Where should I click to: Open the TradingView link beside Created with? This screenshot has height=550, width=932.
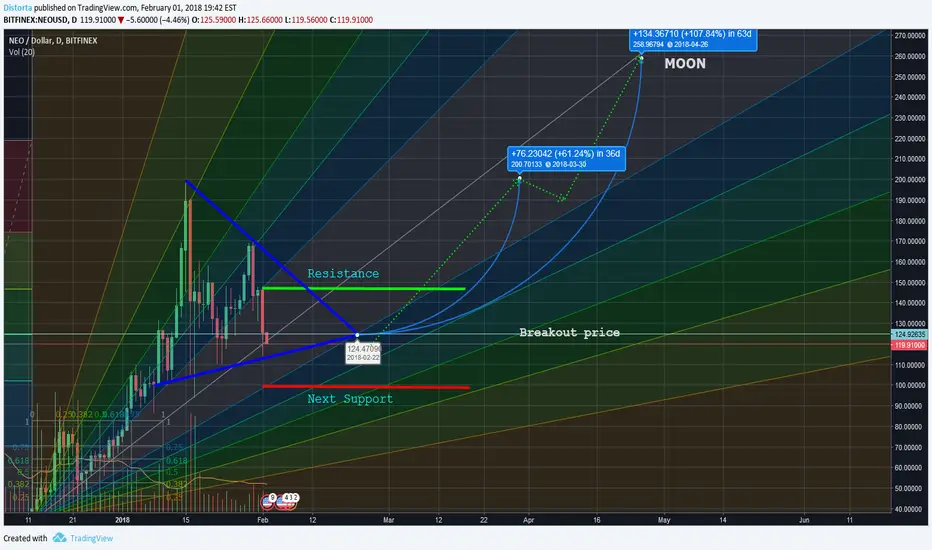(91, 538)
